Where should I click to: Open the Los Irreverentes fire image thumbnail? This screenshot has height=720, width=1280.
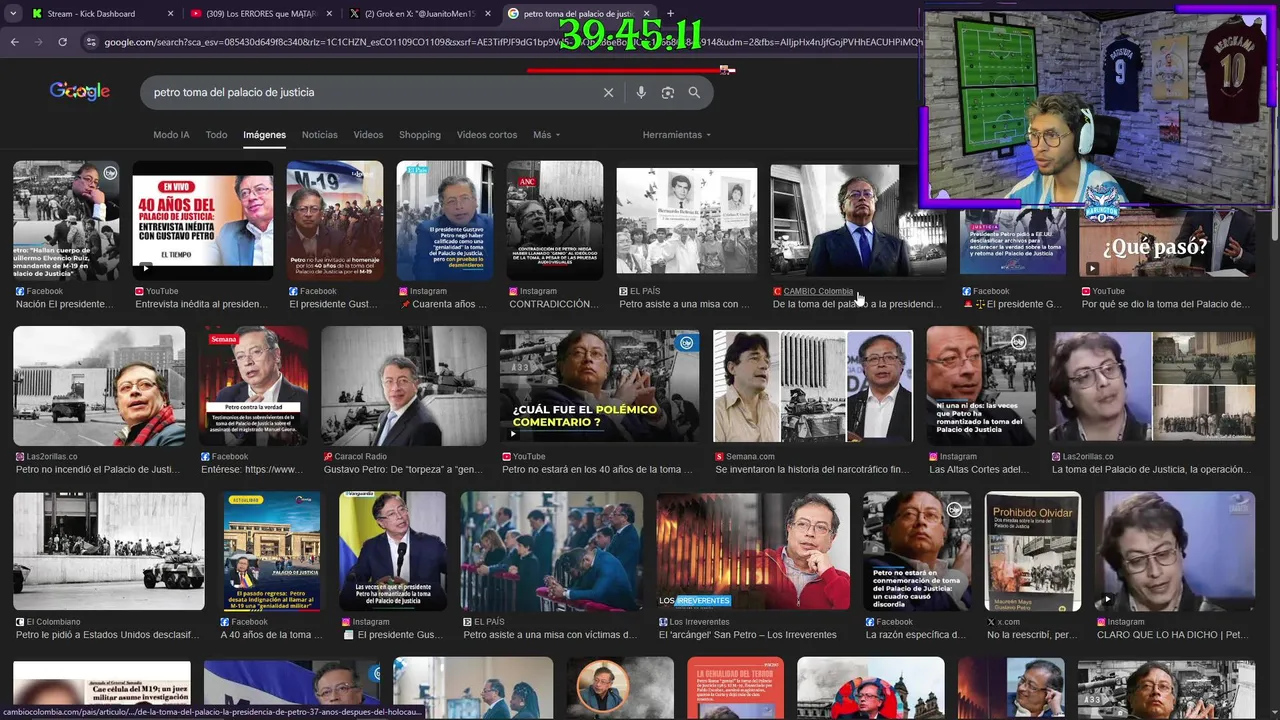click(x=753, y=551)
